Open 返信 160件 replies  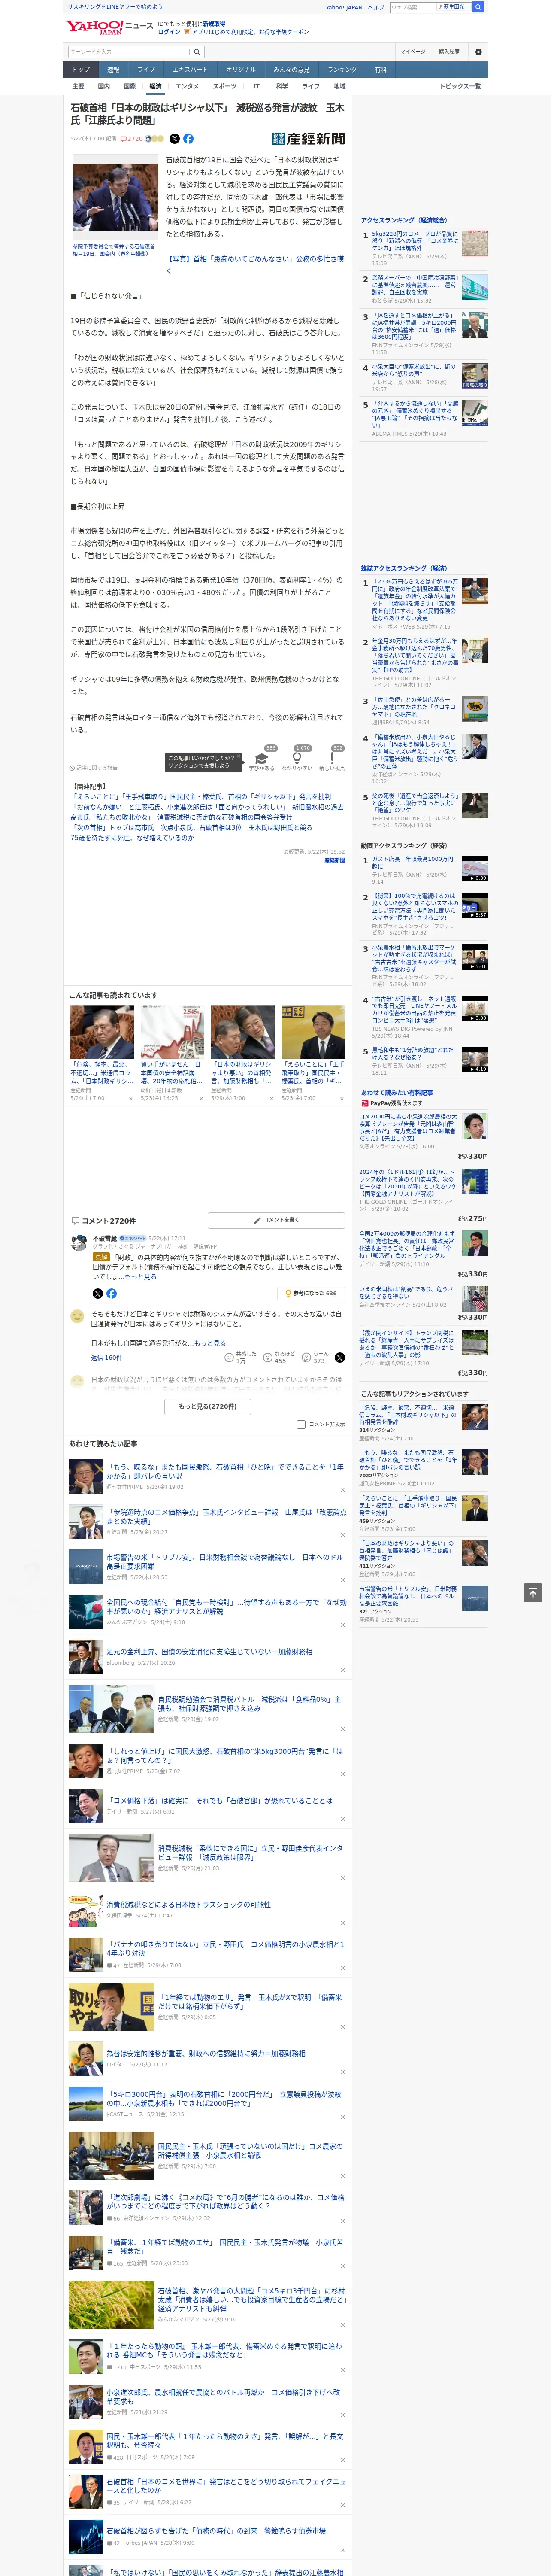click(106, 1358)
